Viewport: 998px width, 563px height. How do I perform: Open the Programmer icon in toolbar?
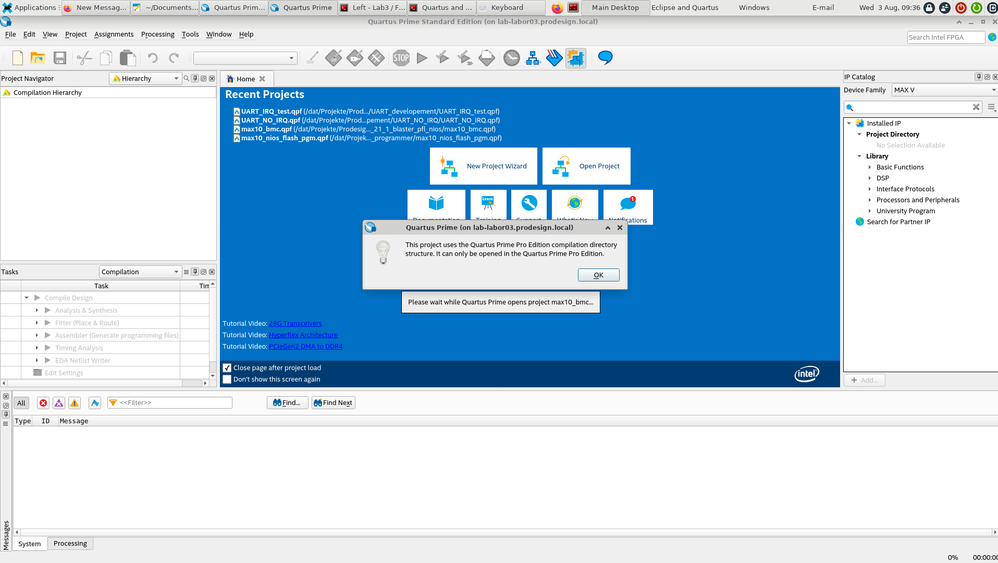coord(554,58)
